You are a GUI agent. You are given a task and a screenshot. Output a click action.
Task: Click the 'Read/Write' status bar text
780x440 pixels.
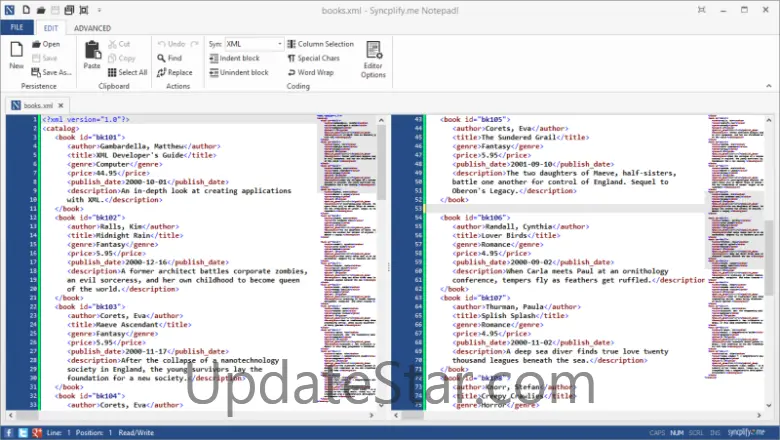[x=136, y=433]
